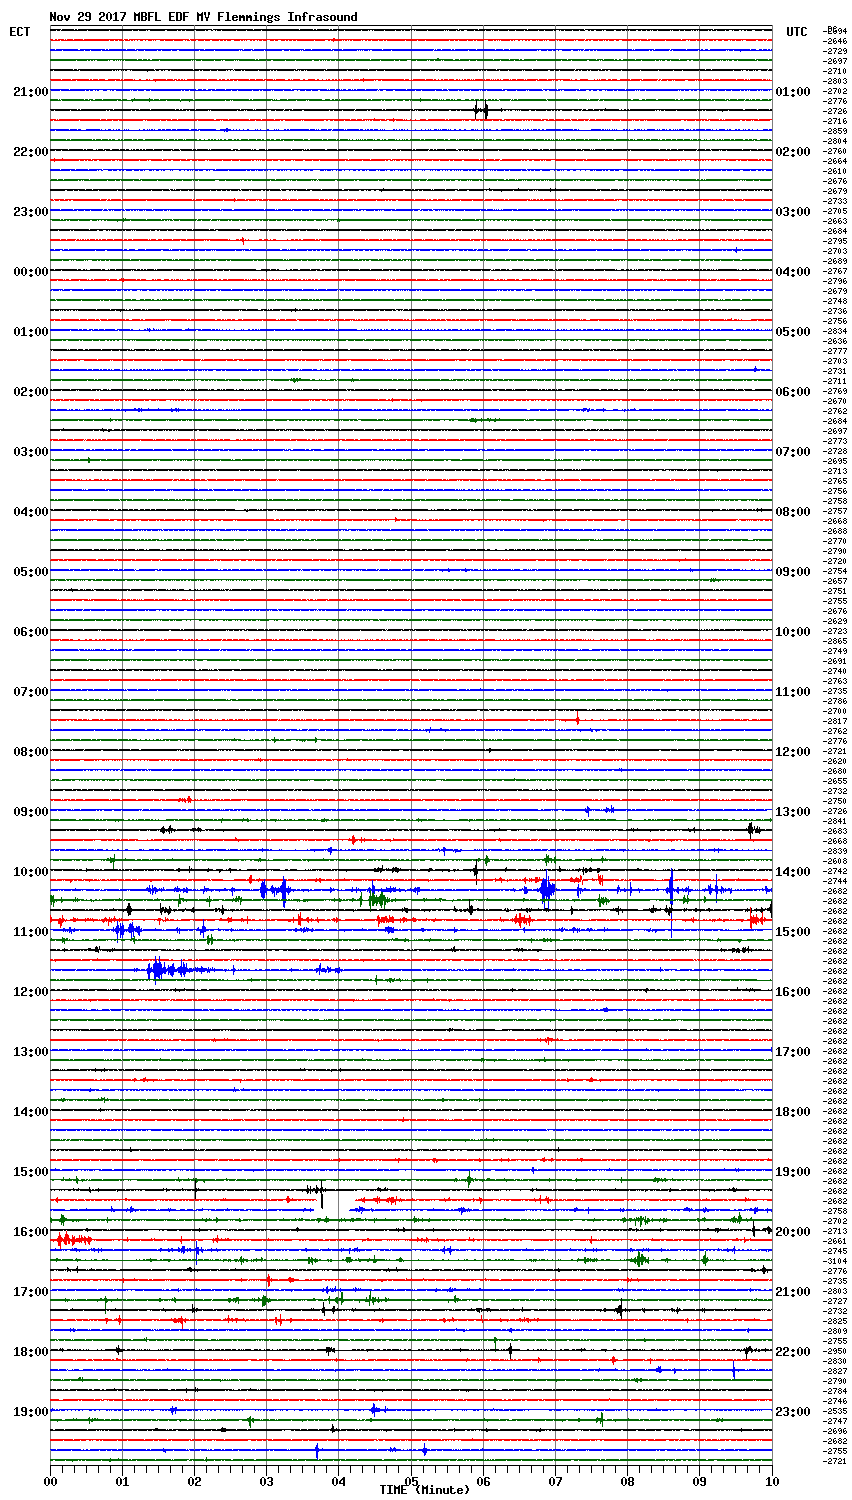Select the 05:00 label on the ECT axis
The width and height of the screenshot is (852, 1500).
pos(30,572)
